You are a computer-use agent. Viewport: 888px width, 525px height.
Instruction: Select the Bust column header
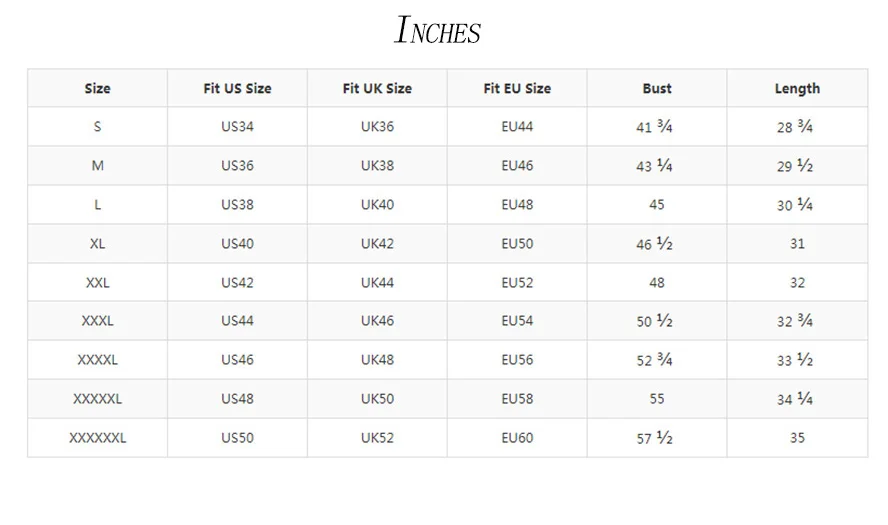pyautogui.click(x=657, y=88)
